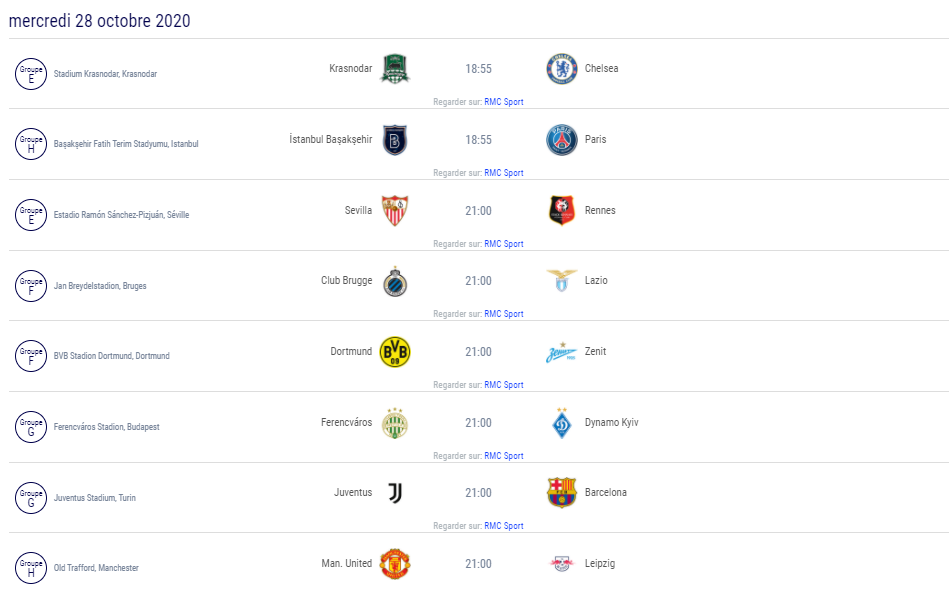This screenshot has width=951, height=589.
Task: Click the İstanbul Başakşehir badge
Action: click(x=395, y=140)
